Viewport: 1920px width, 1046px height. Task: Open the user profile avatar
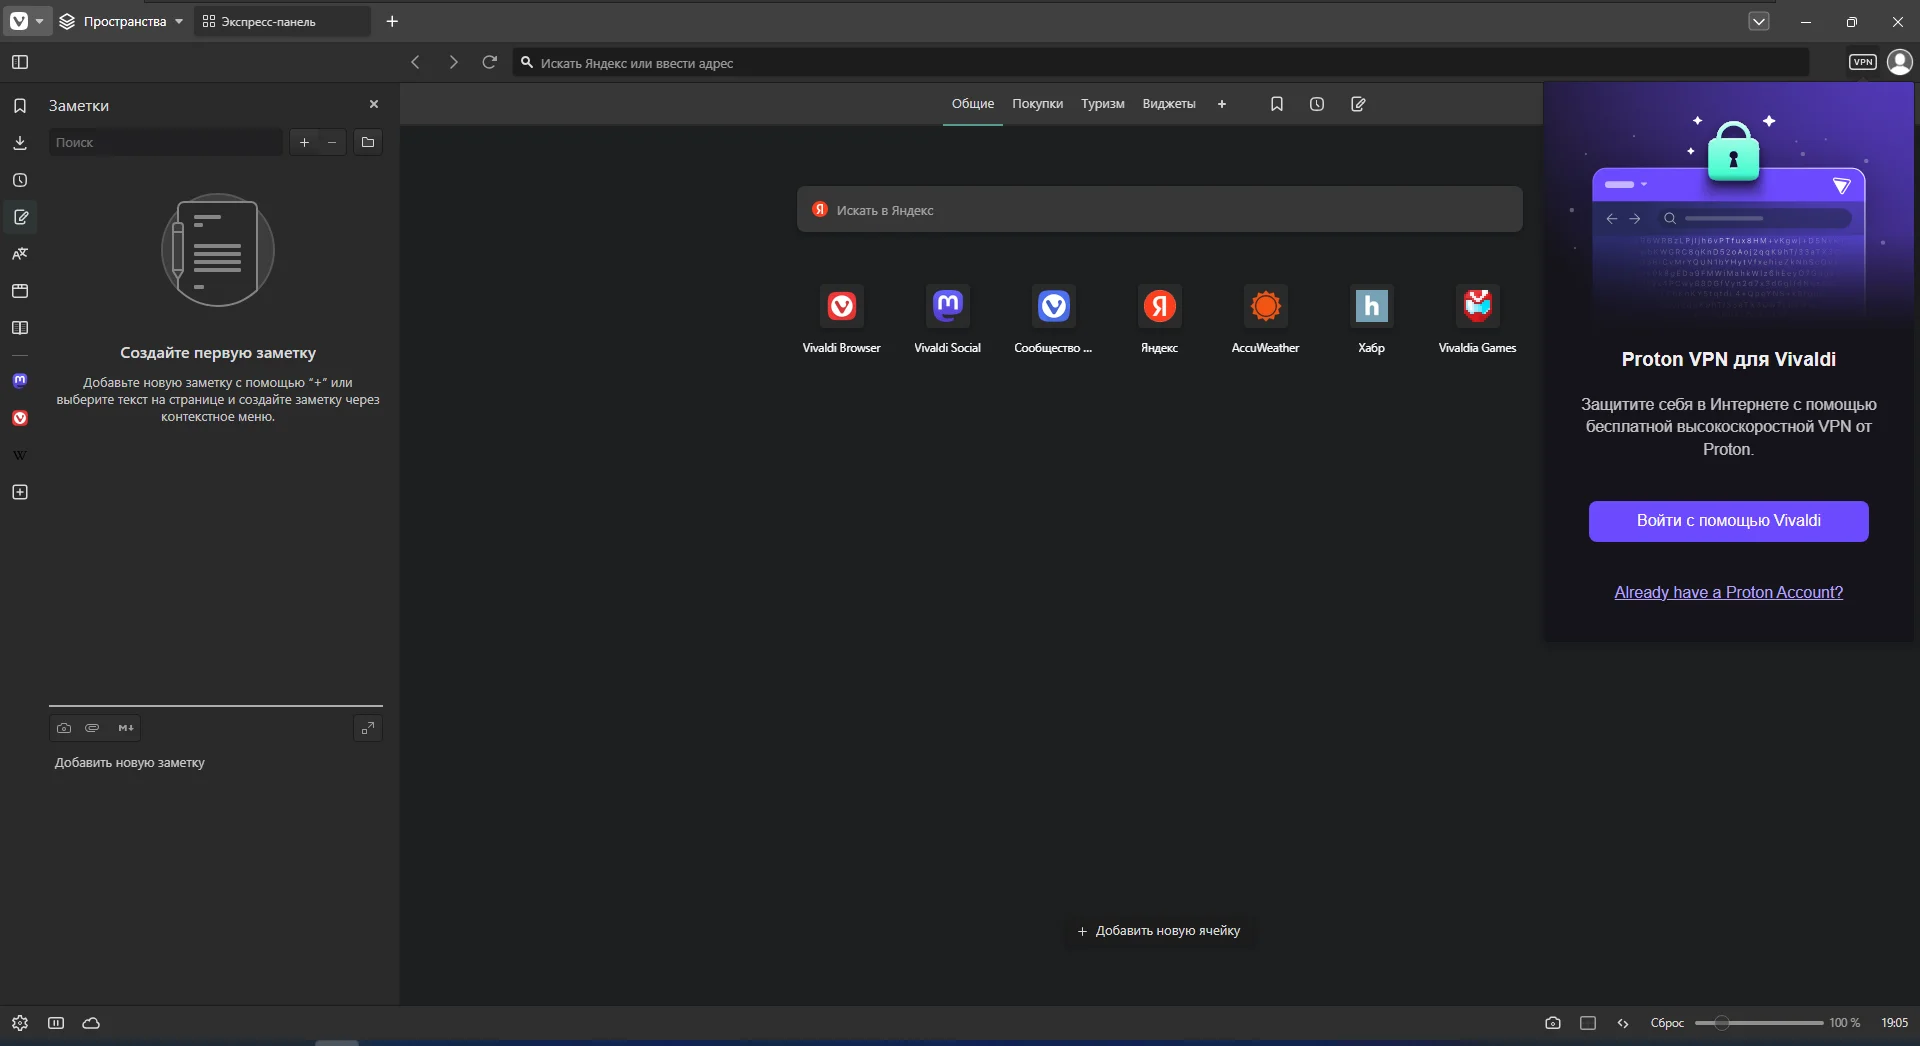coord(1899,62)
